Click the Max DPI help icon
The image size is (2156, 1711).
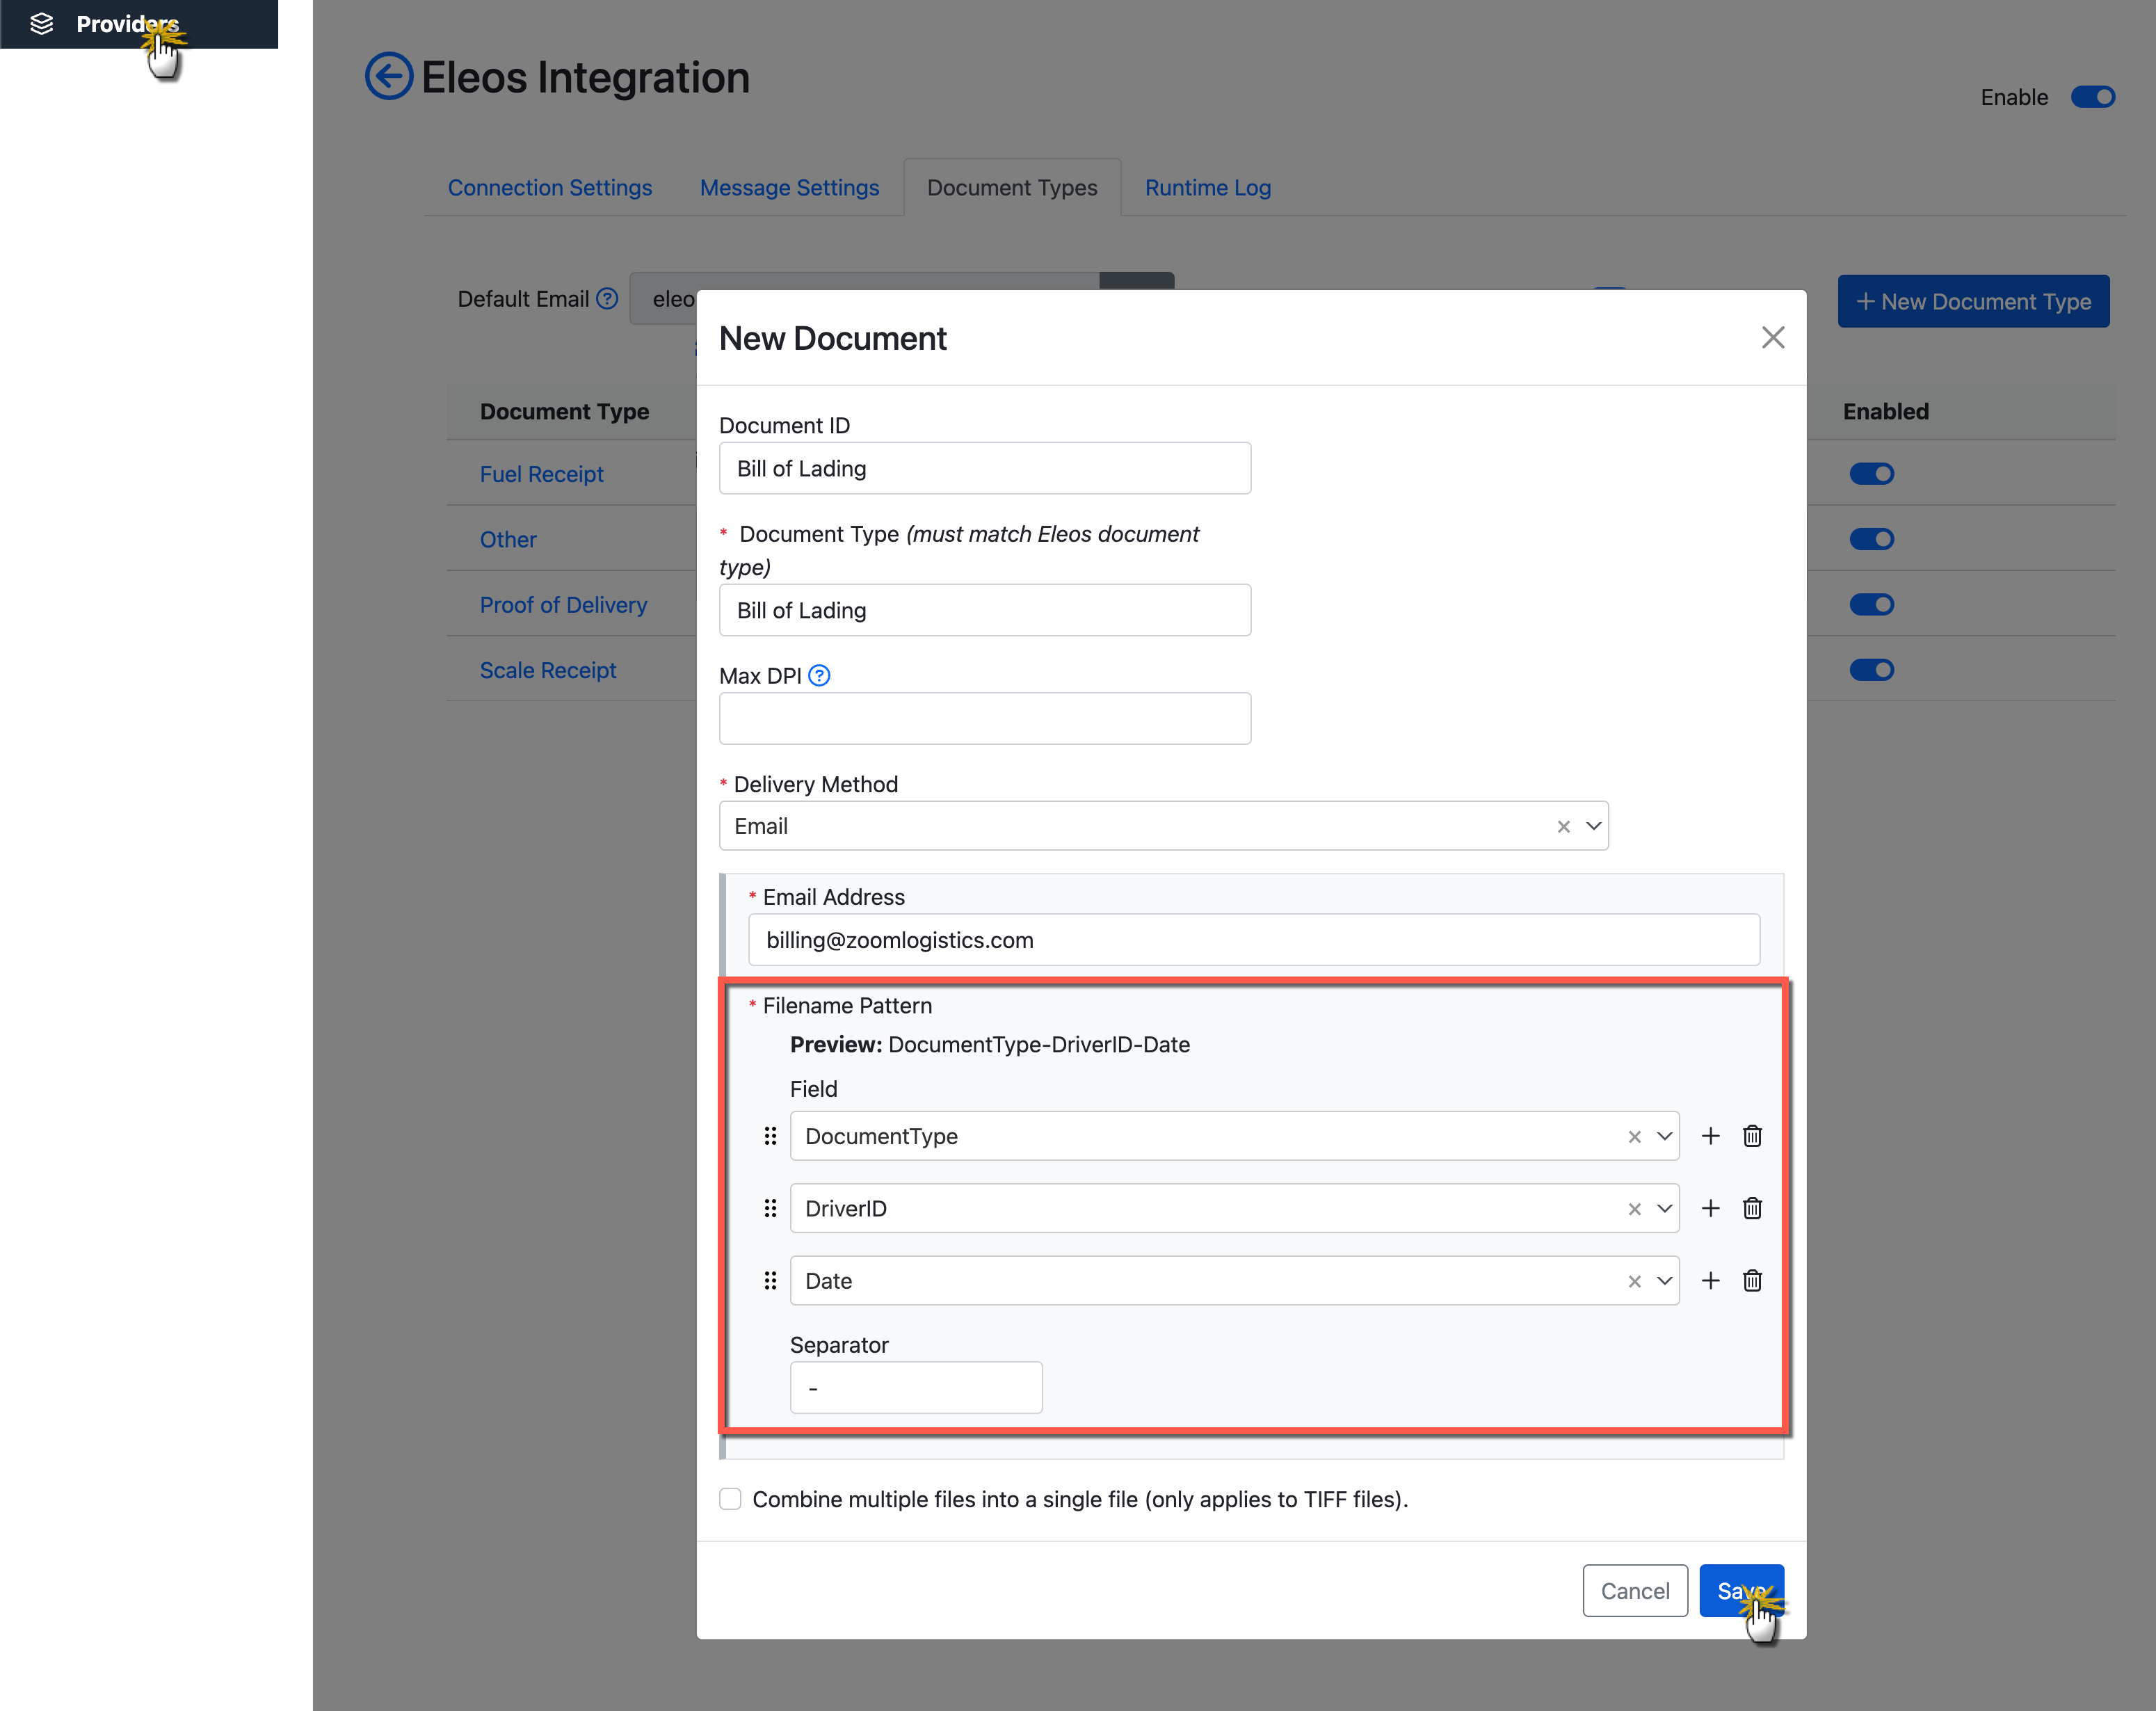(819, 676)
